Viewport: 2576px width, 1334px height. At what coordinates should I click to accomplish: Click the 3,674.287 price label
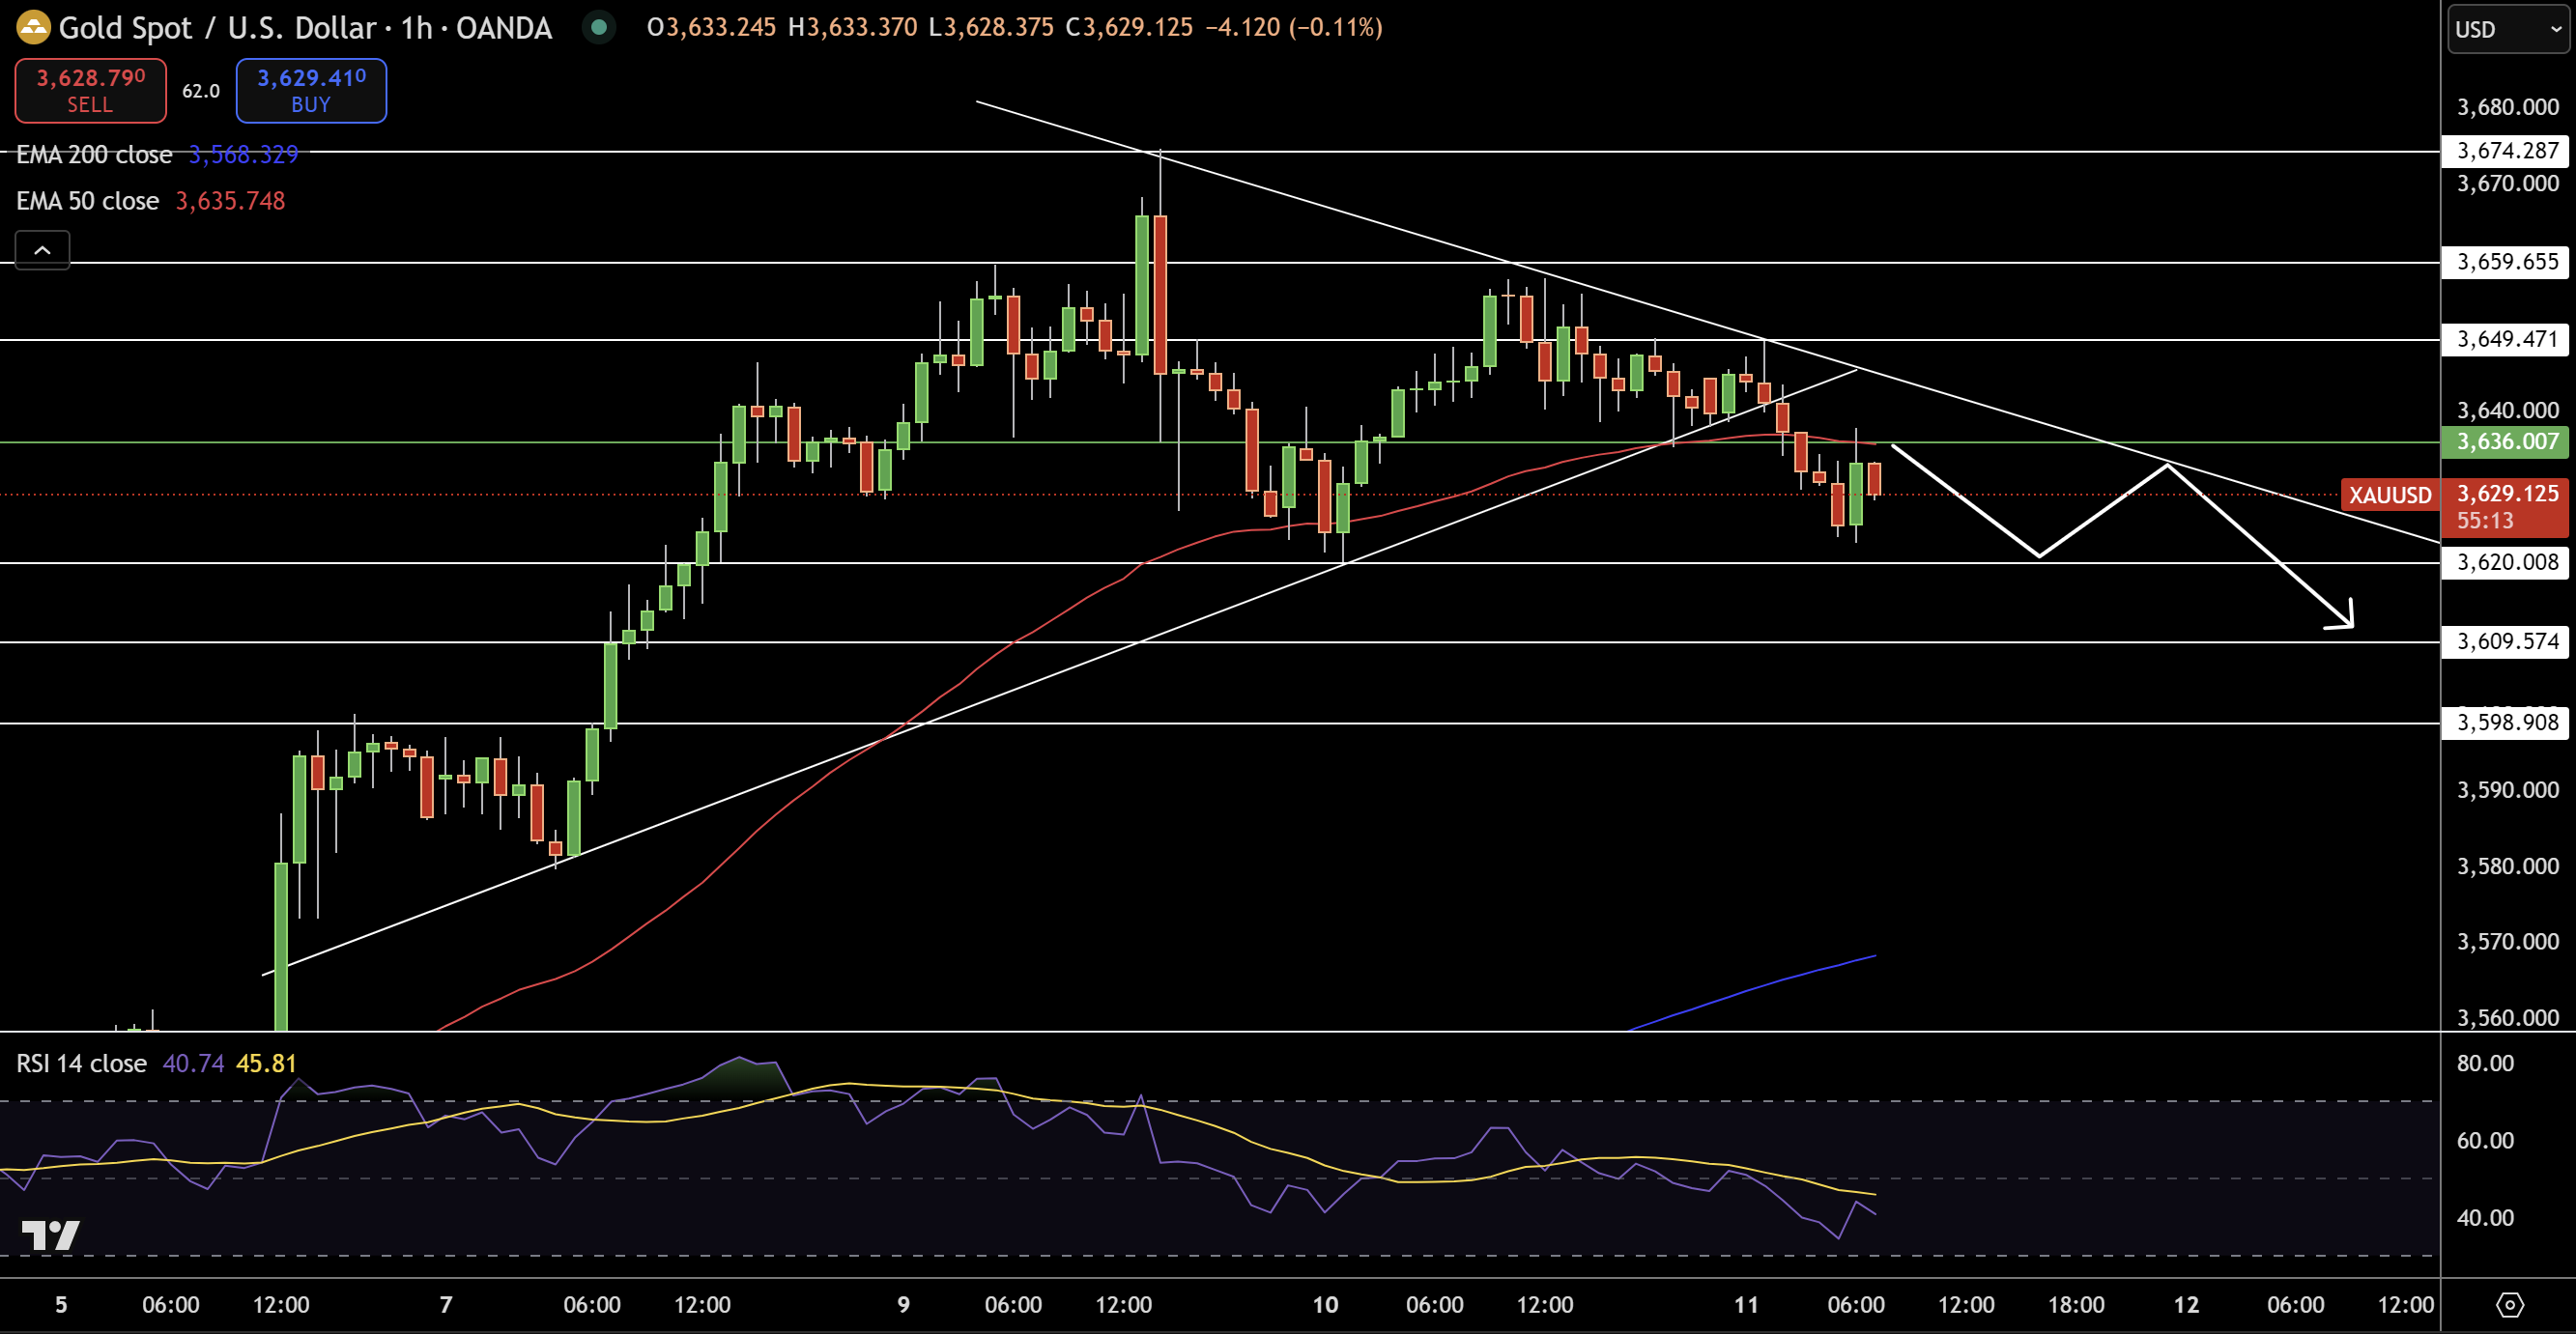(2507, 151)
